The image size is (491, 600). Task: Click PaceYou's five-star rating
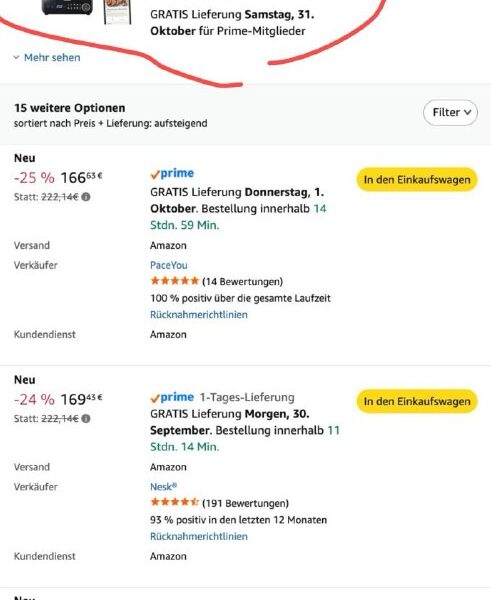coord(175,281)
